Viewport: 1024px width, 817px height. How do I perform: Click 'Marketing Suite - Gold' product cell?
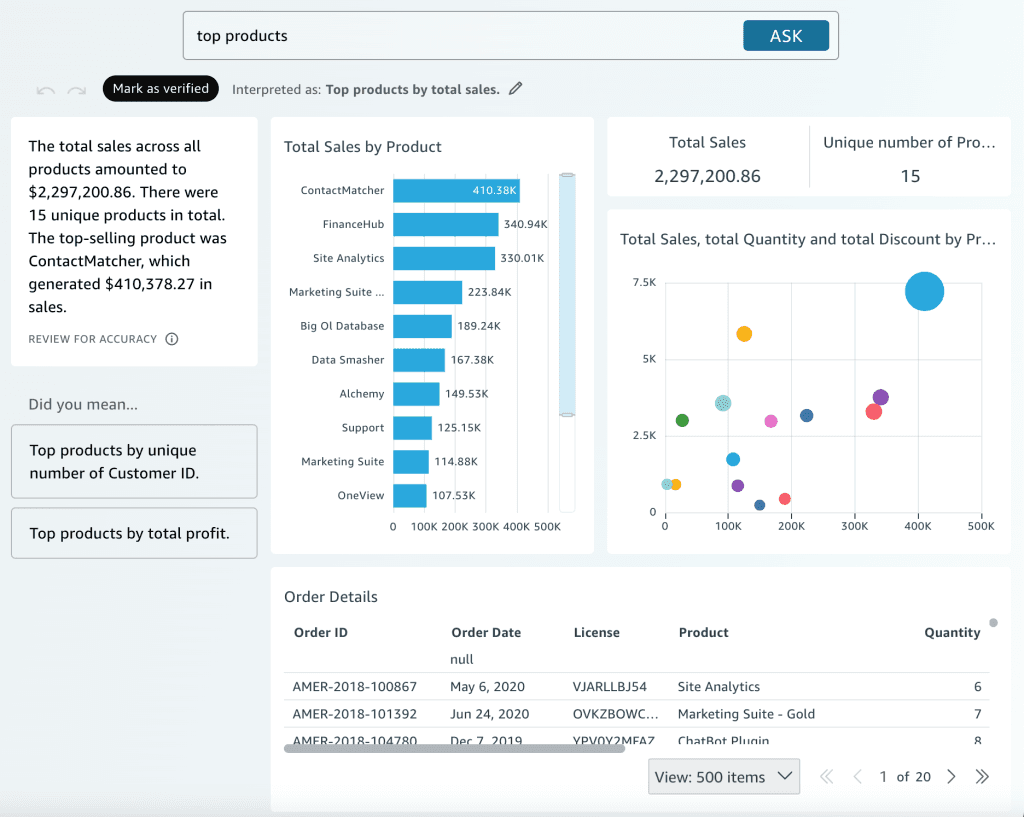746,714
